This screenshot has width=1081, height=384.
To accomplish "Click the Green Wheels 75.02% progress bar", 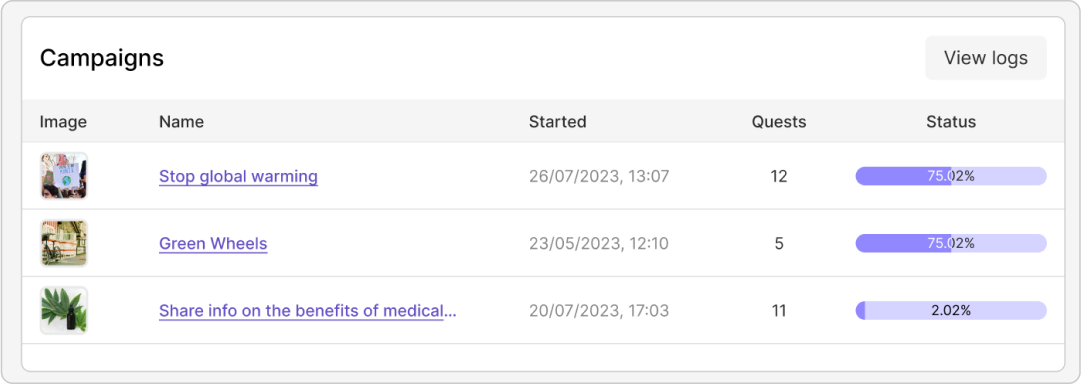I will point(951,243).
